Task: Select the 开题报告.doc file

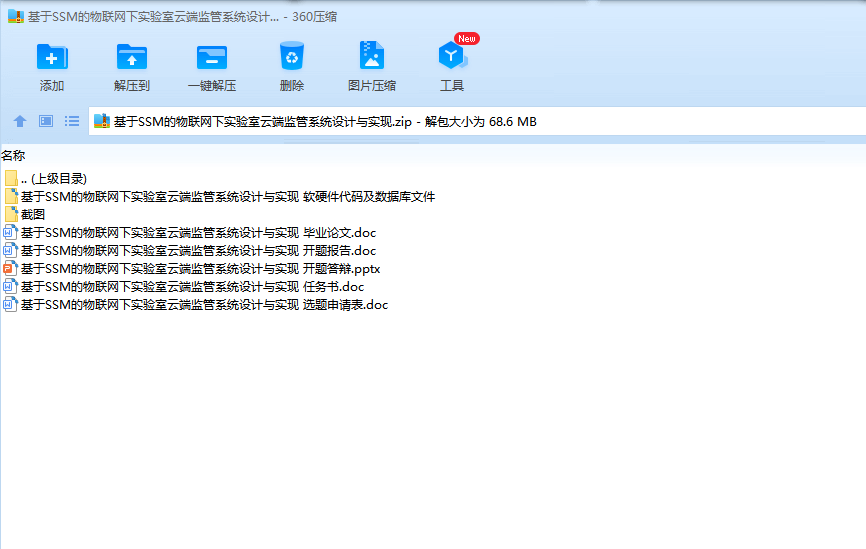Action: tap(189, 251)
